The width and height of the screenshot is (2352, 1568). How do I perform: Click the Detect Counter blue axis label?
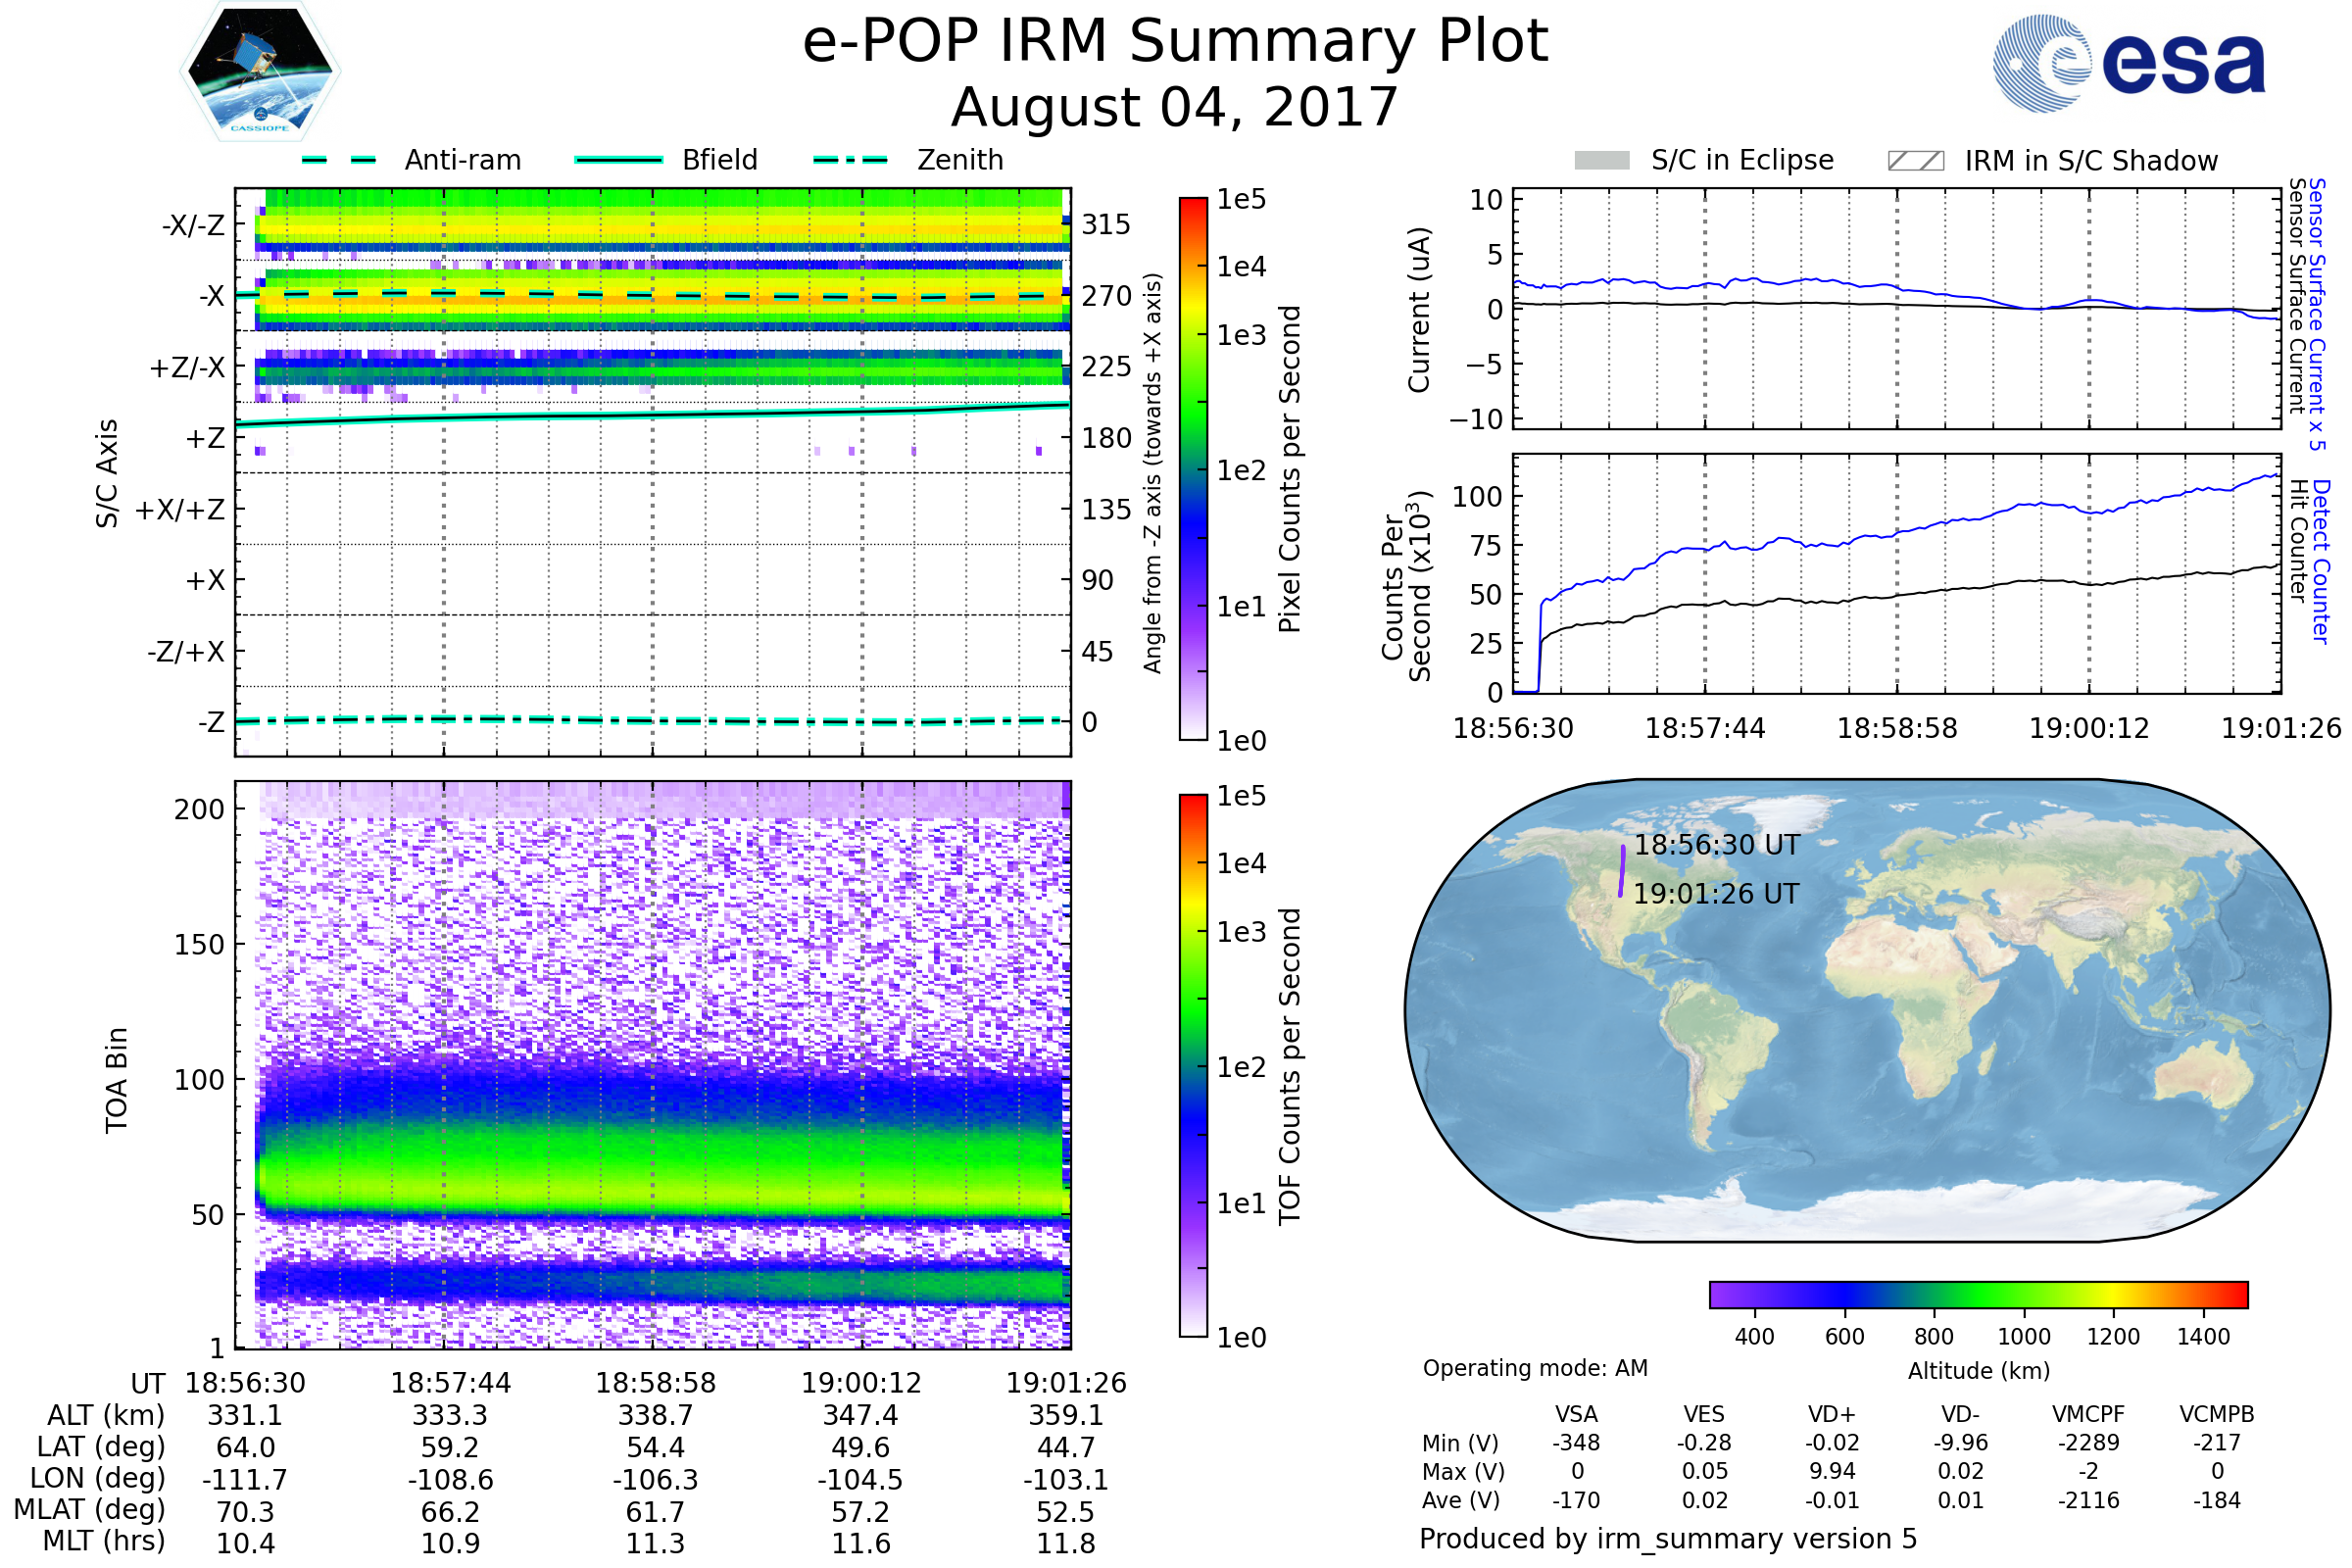coord(2320,562)
